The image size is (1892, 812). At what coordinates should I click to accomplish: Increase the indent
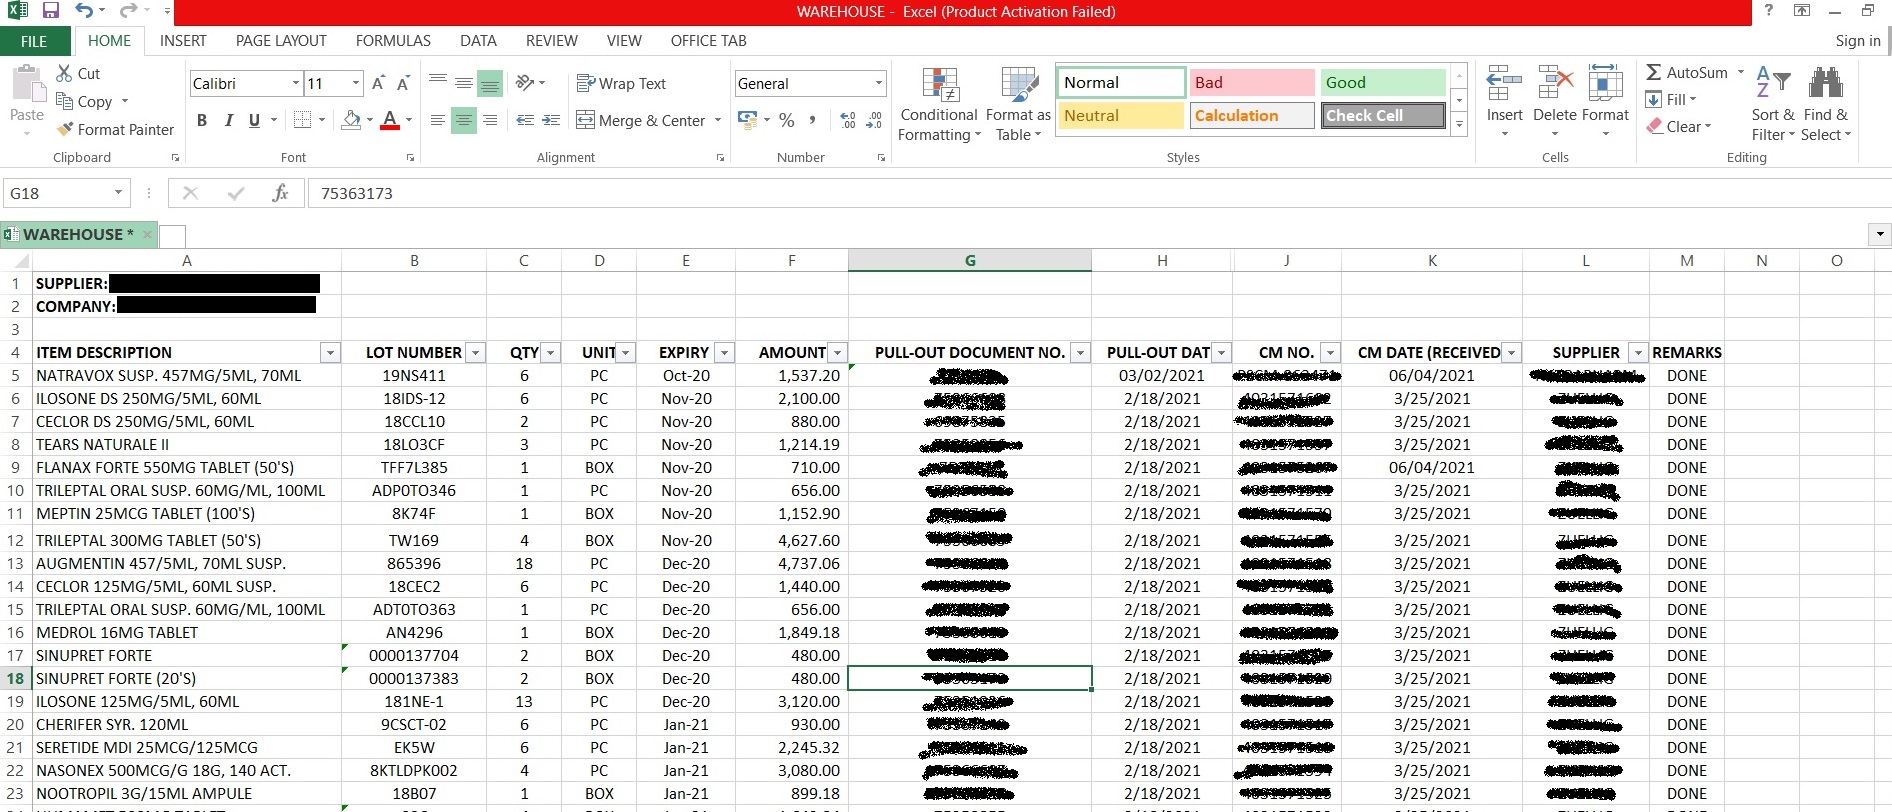[551, 120]
